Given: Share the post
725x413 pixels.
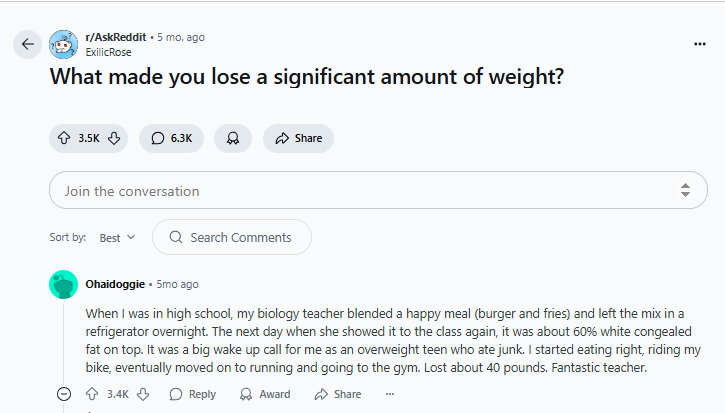Looking at the screenshot, I should point(298,138).
